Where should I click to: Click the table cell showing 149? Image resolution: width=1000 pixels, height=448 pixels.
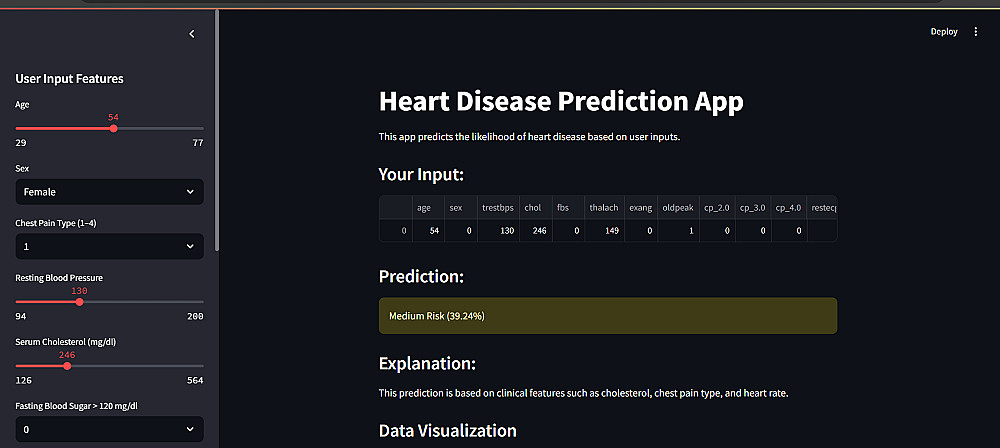click(x=603, y=231)
